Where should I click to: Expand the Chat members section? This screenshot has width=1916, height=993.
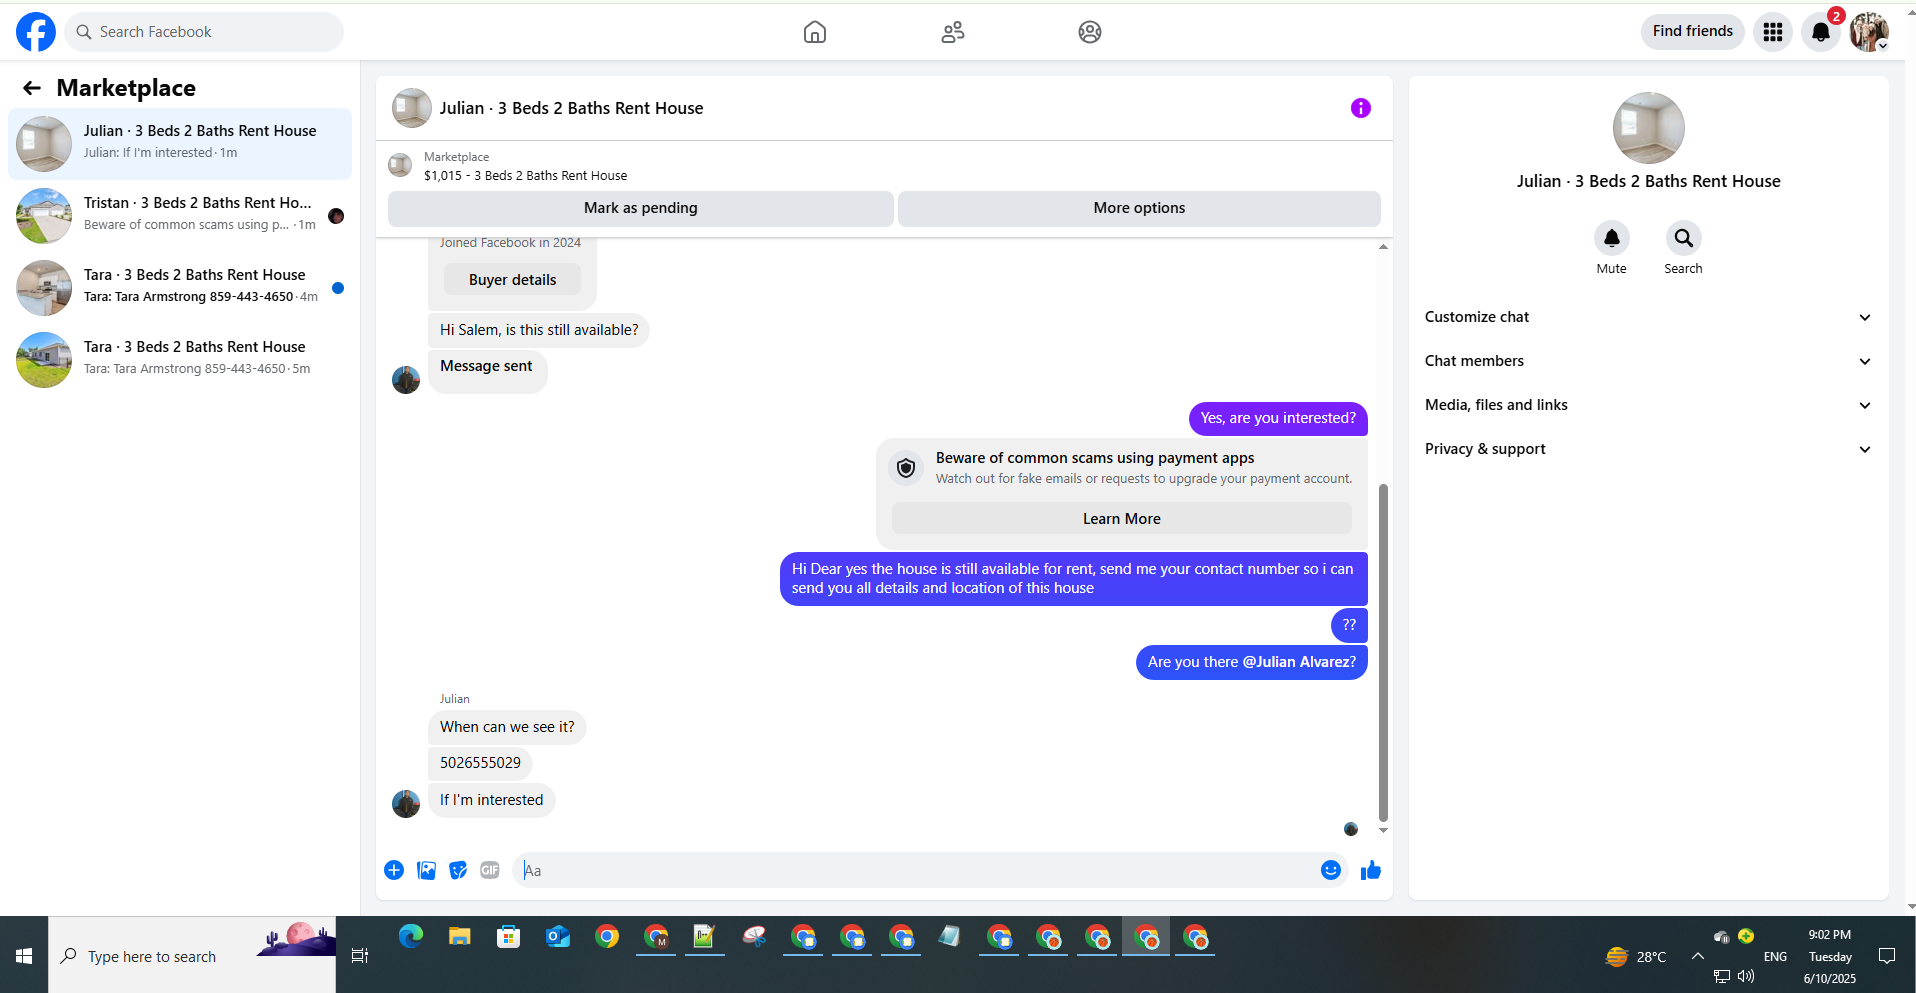point(1648,361)
